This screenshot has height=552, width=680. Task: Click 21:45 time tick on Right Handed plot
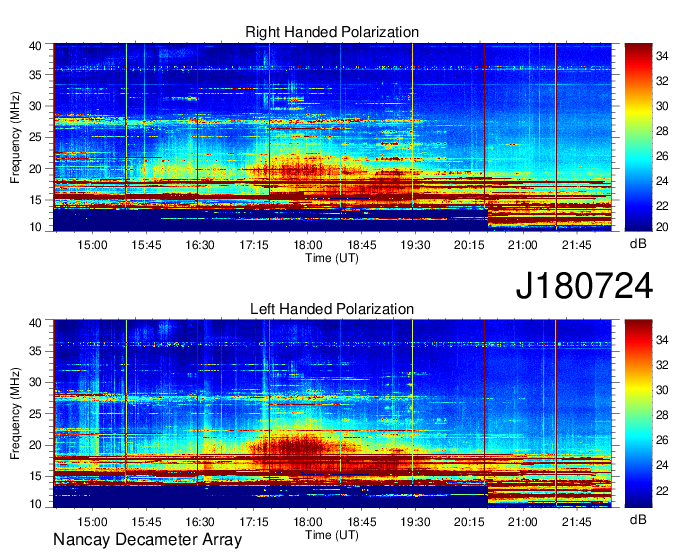pos(577,245)
